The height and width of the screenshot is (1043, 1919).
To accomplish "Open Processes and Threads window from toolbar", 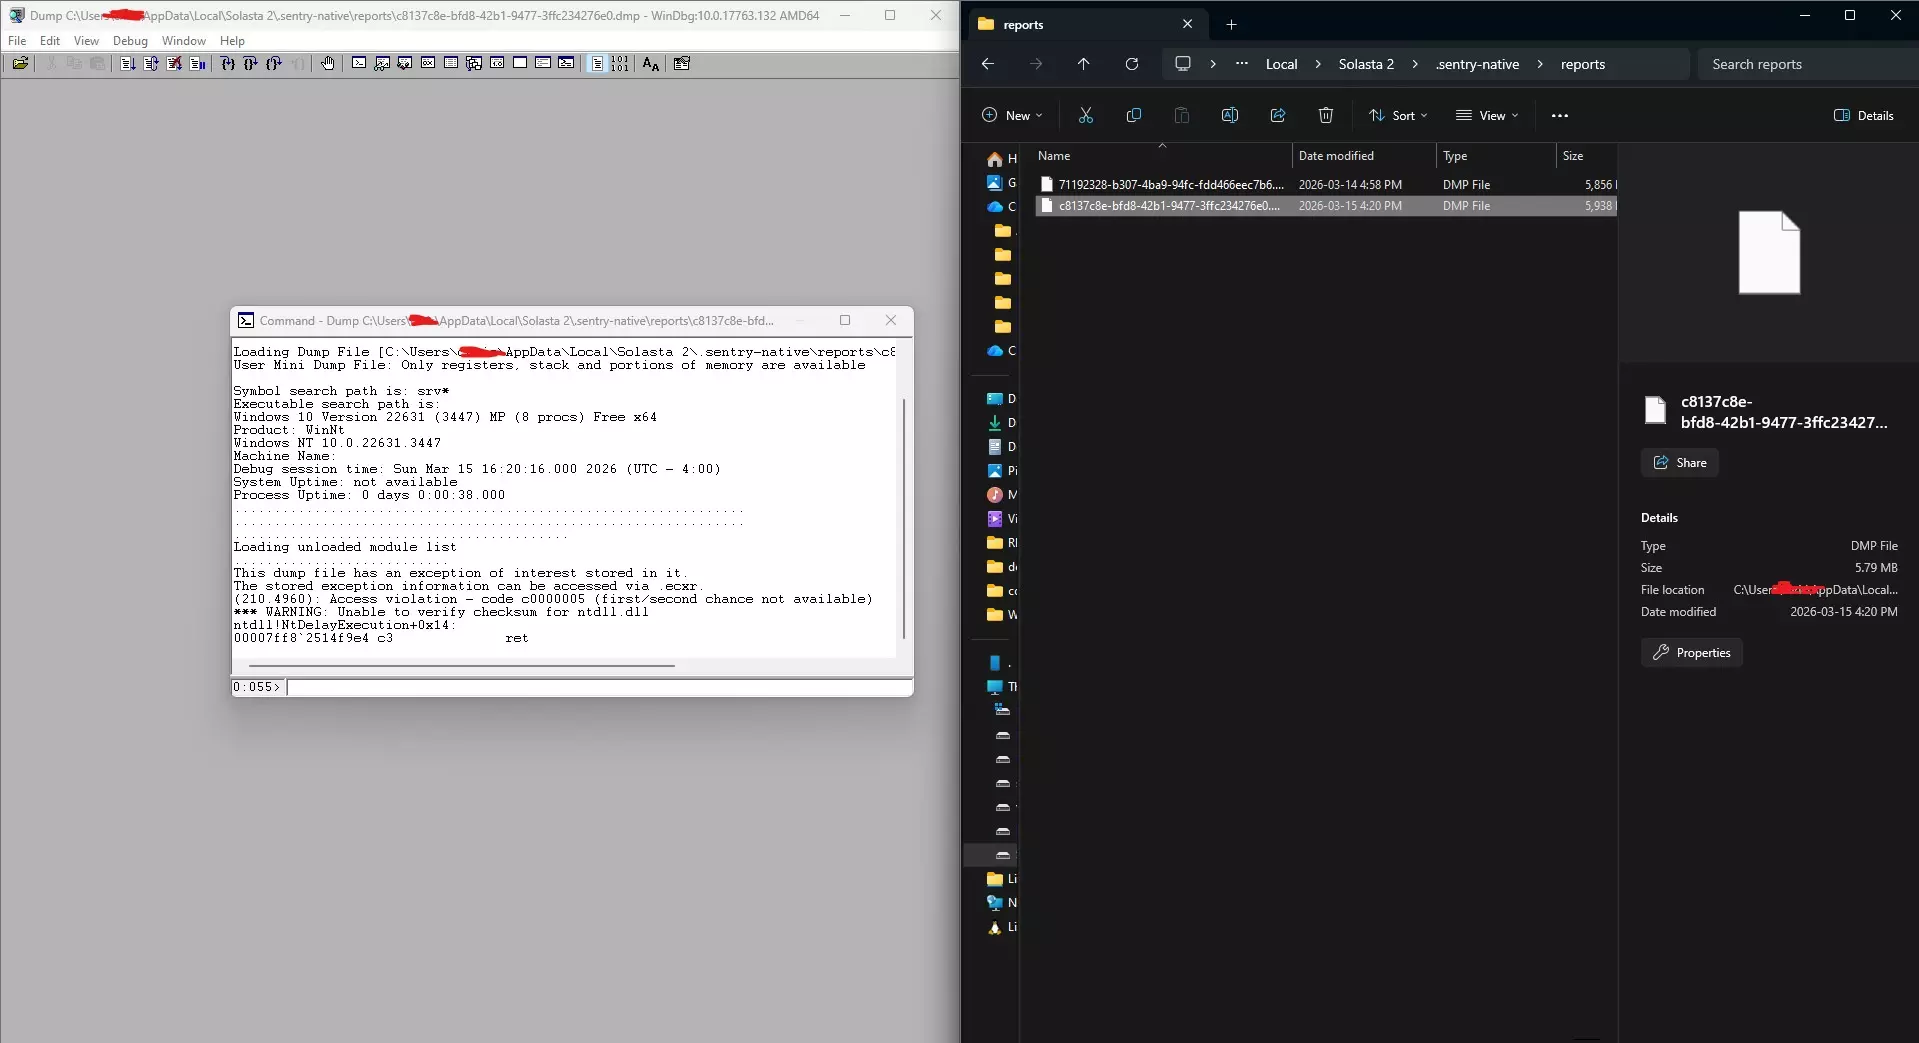I will 543,64.
